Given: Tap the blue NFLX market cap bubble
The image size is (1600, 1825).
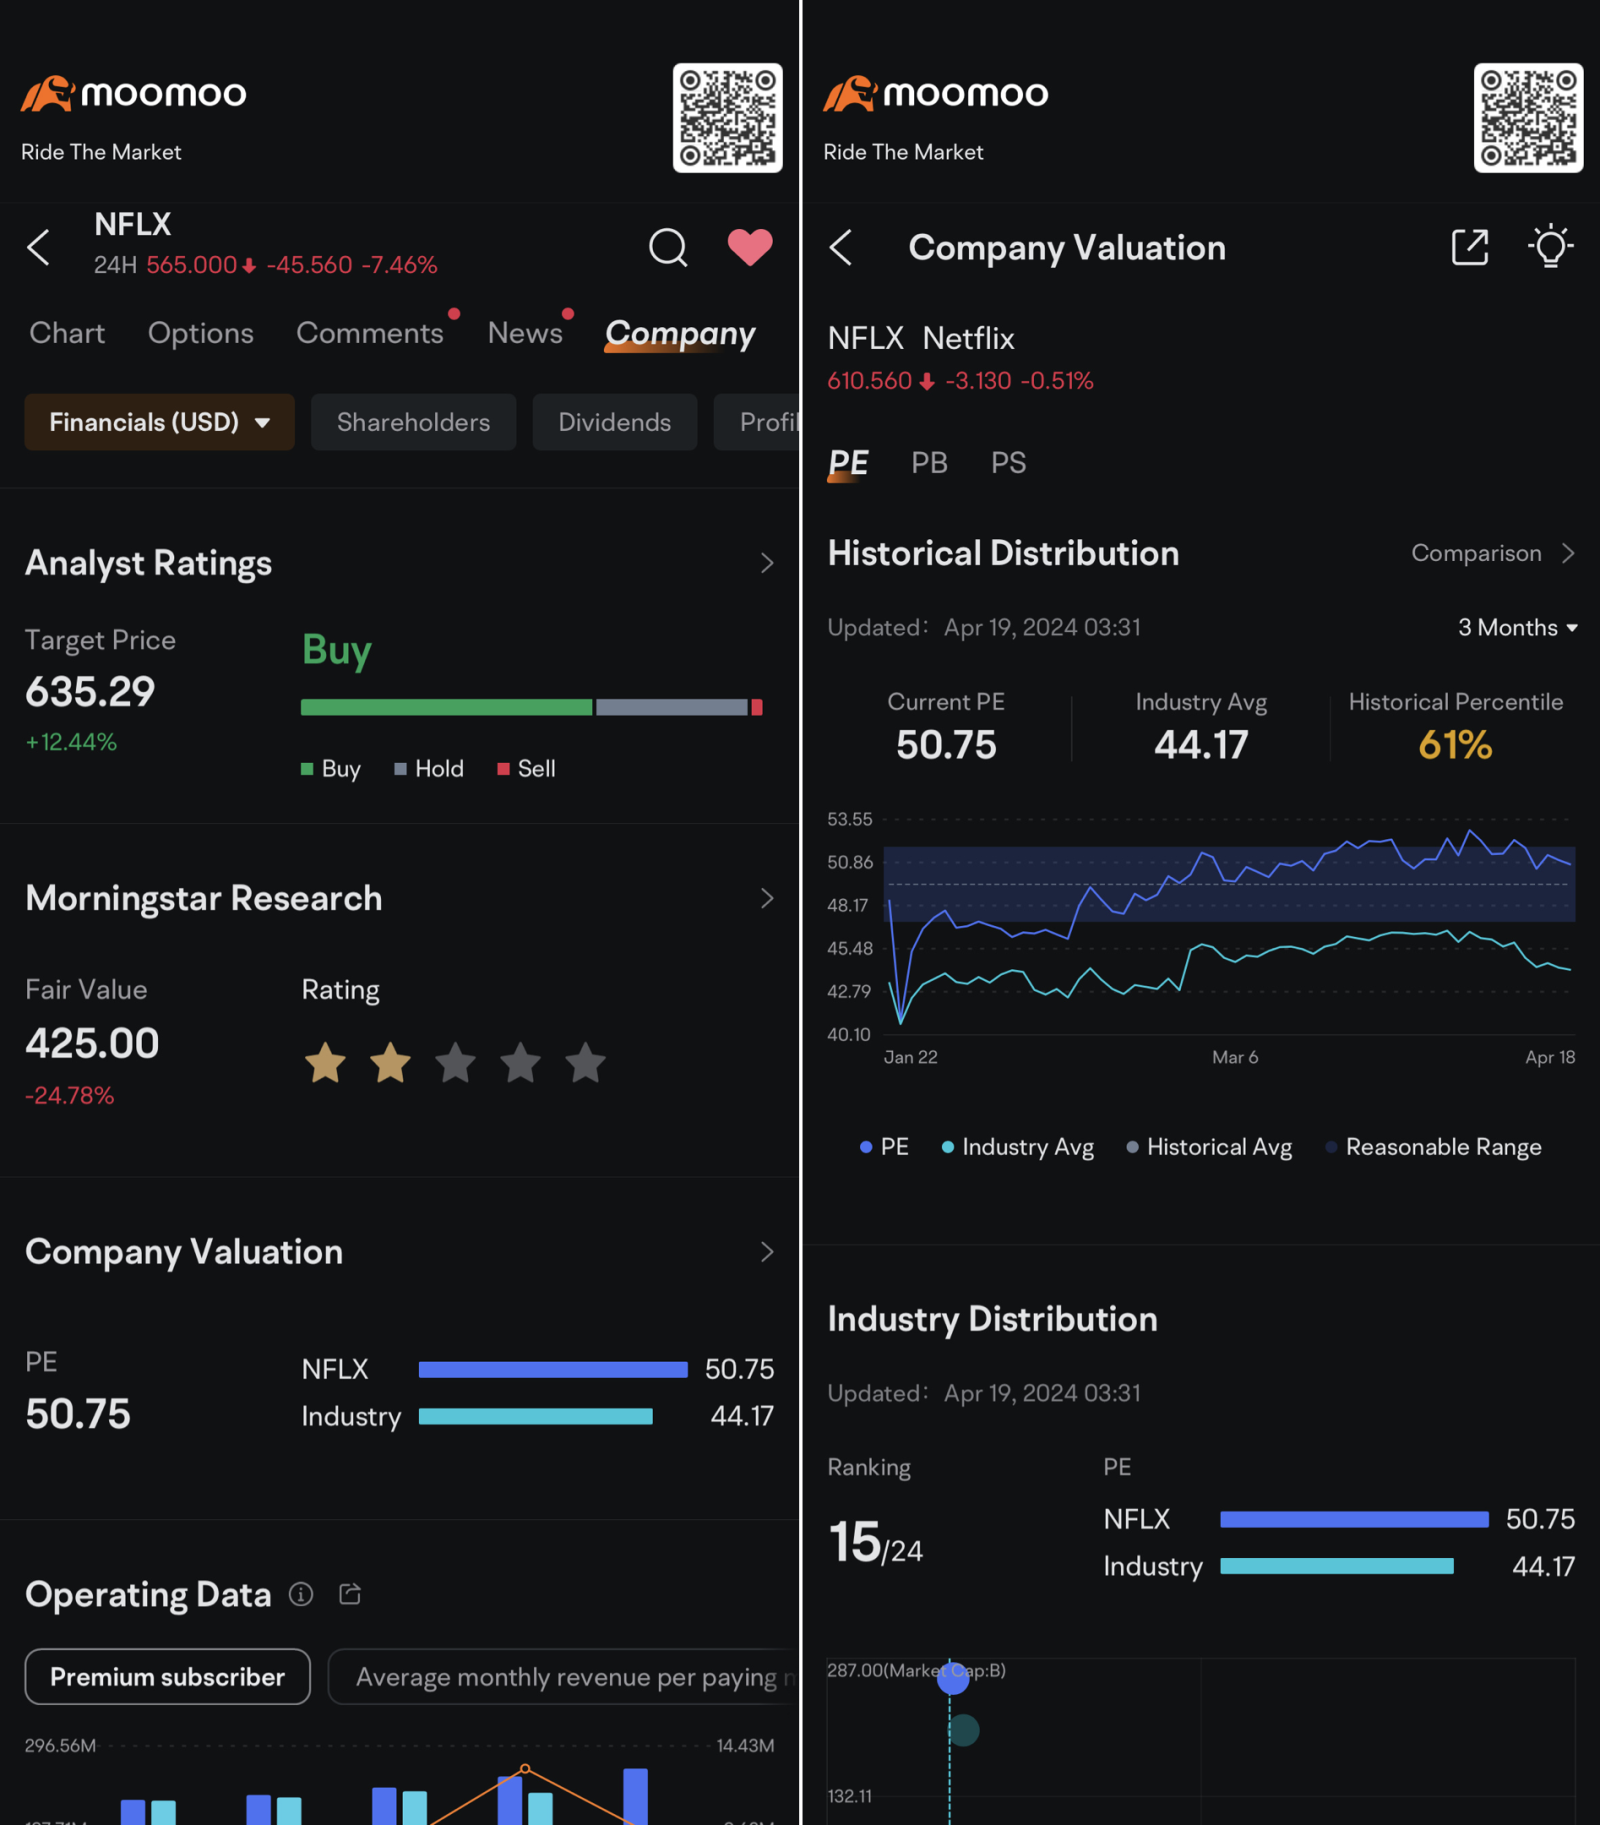Looking at the screenshot, I should pos(953,1678).
